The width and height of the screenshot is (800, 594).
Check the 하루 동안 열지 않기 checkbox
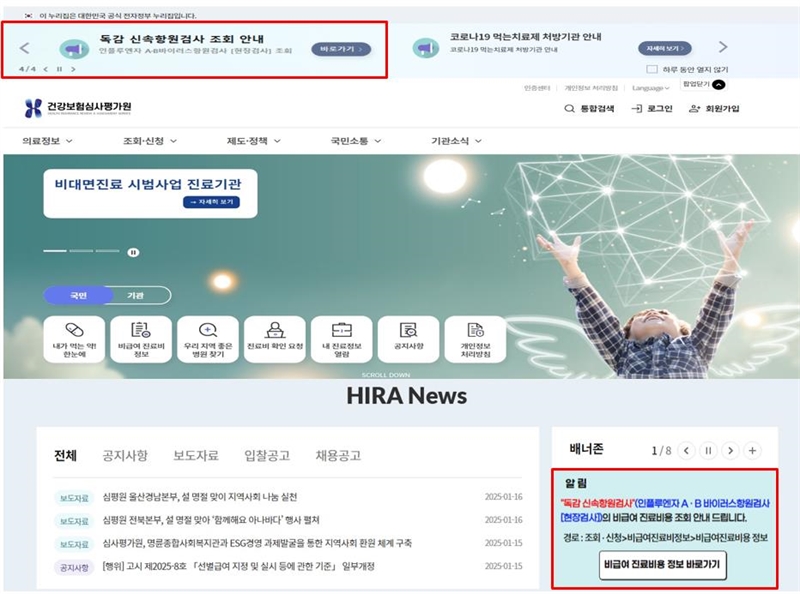click(652, 69)
